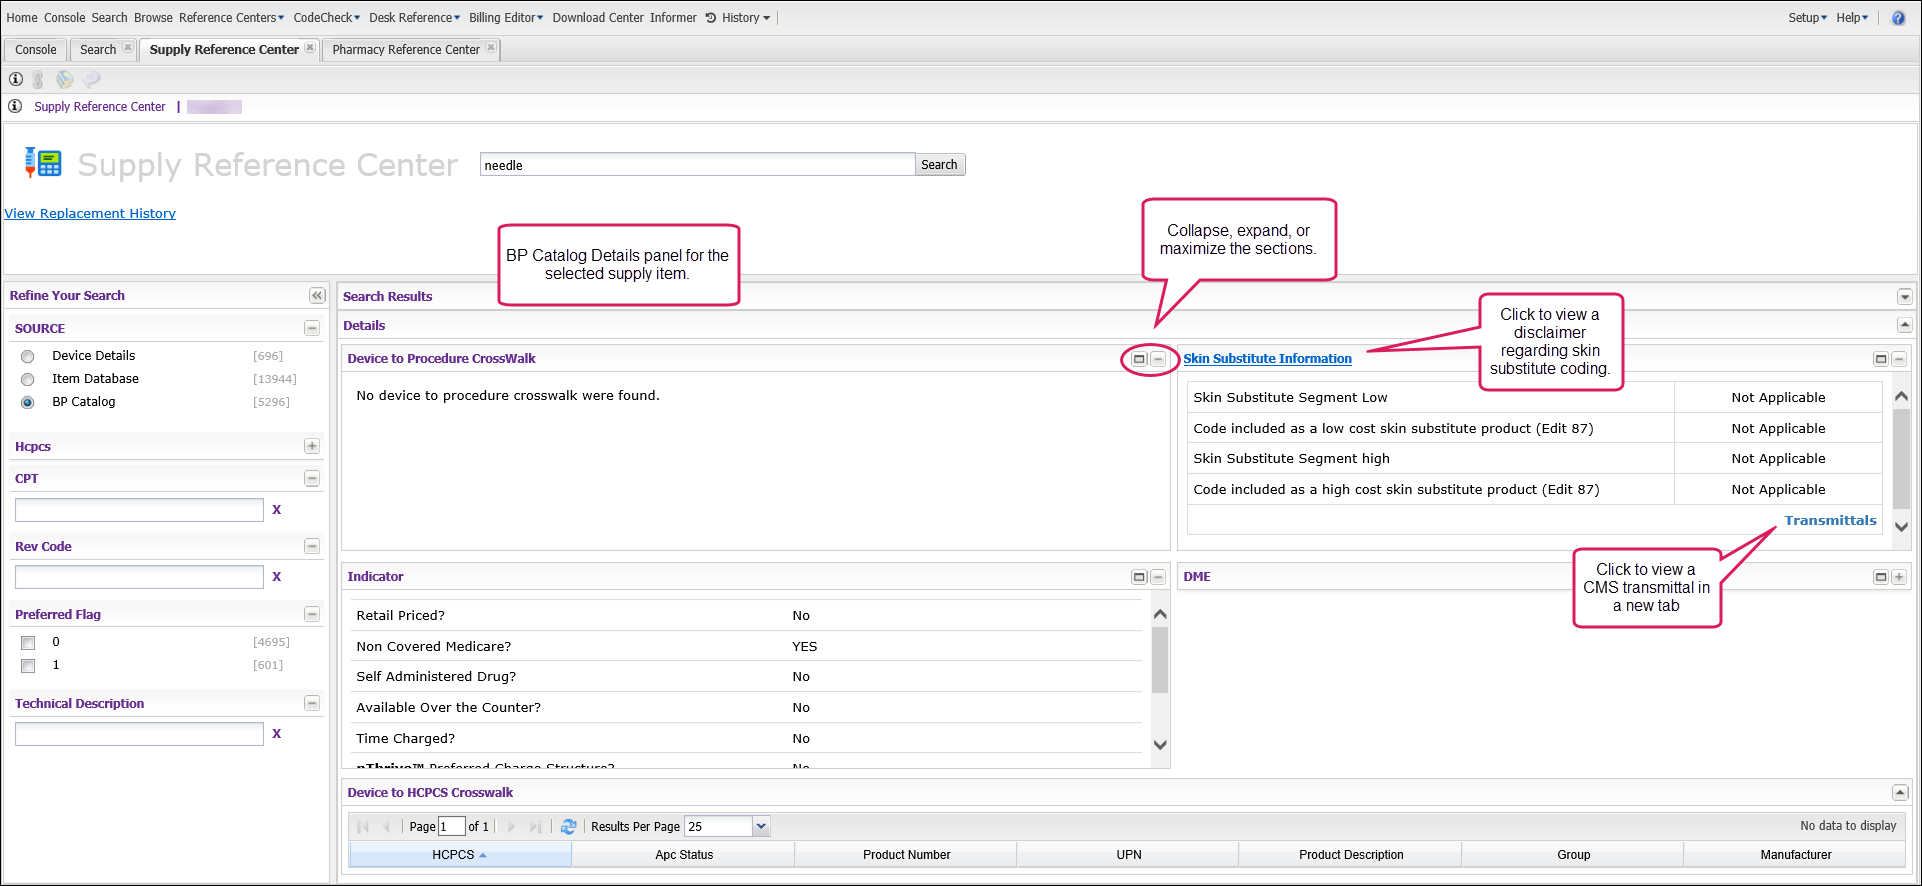This screenshot has height=886, width=1922.
Task: Collapse the Refine Your Search panel
Action: coord(317,296)
